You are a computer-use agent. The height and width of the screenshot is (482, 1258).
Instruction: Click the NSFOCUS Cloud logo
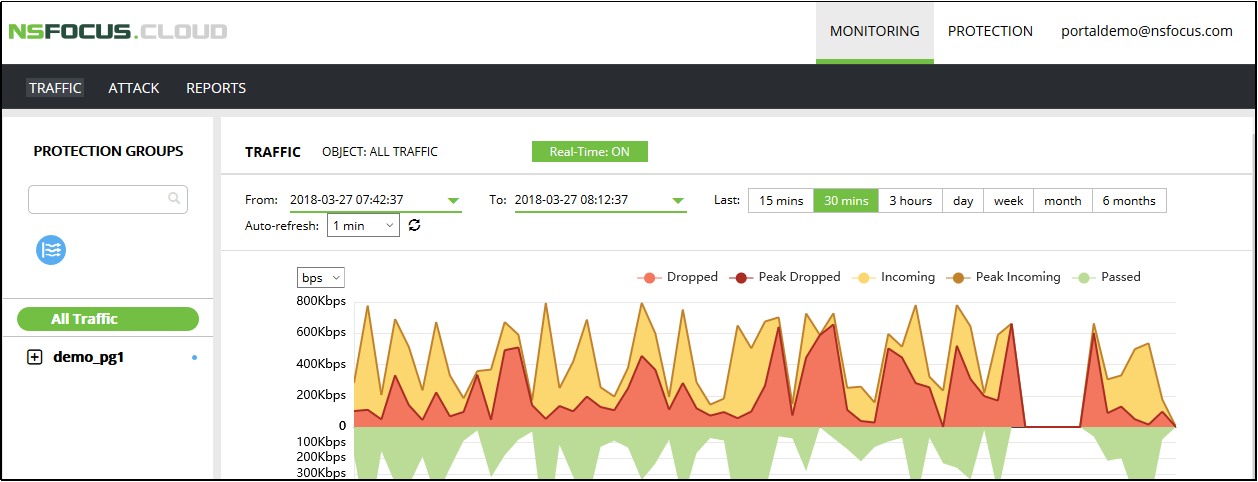[118, 31]
